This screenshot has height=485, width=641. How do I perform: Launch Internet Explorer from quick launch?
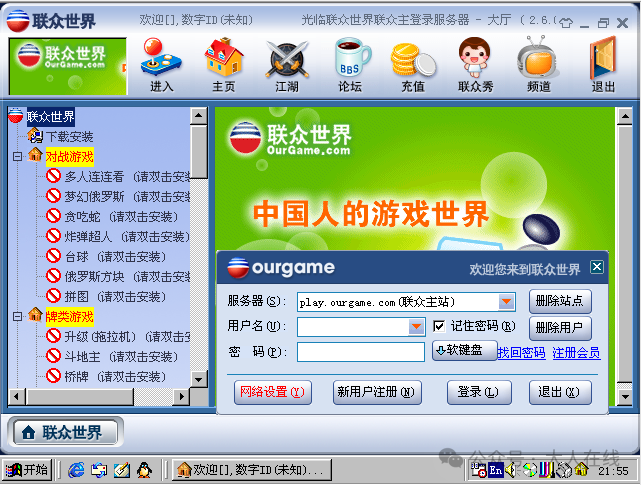[76, 470]
